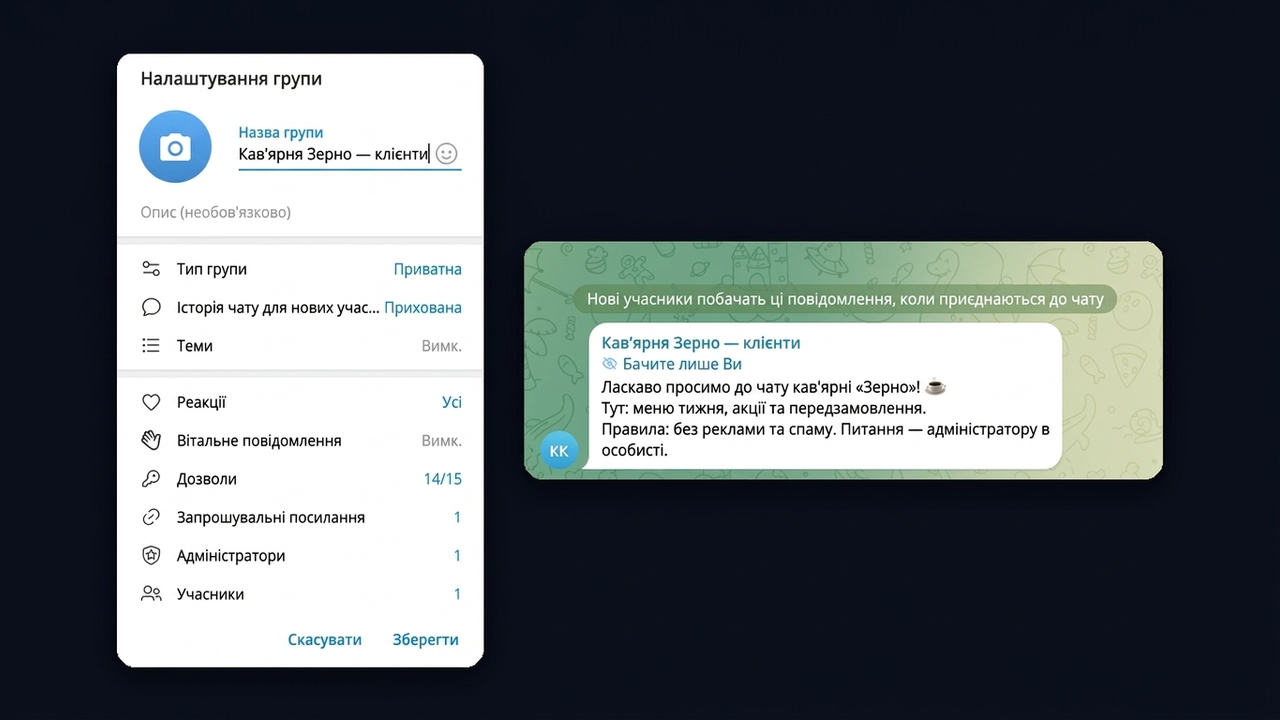1280x720 pixels.
Task: Click the waving hand greeting icon
Action: tap(151, 441)
